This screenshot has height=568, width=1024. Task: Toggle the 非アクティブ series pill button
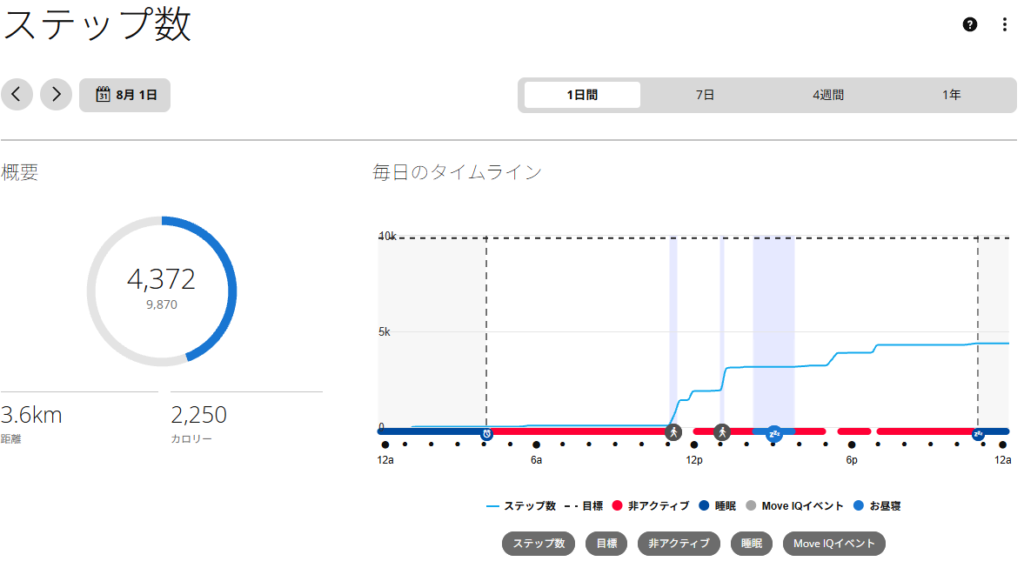[679, 543]
